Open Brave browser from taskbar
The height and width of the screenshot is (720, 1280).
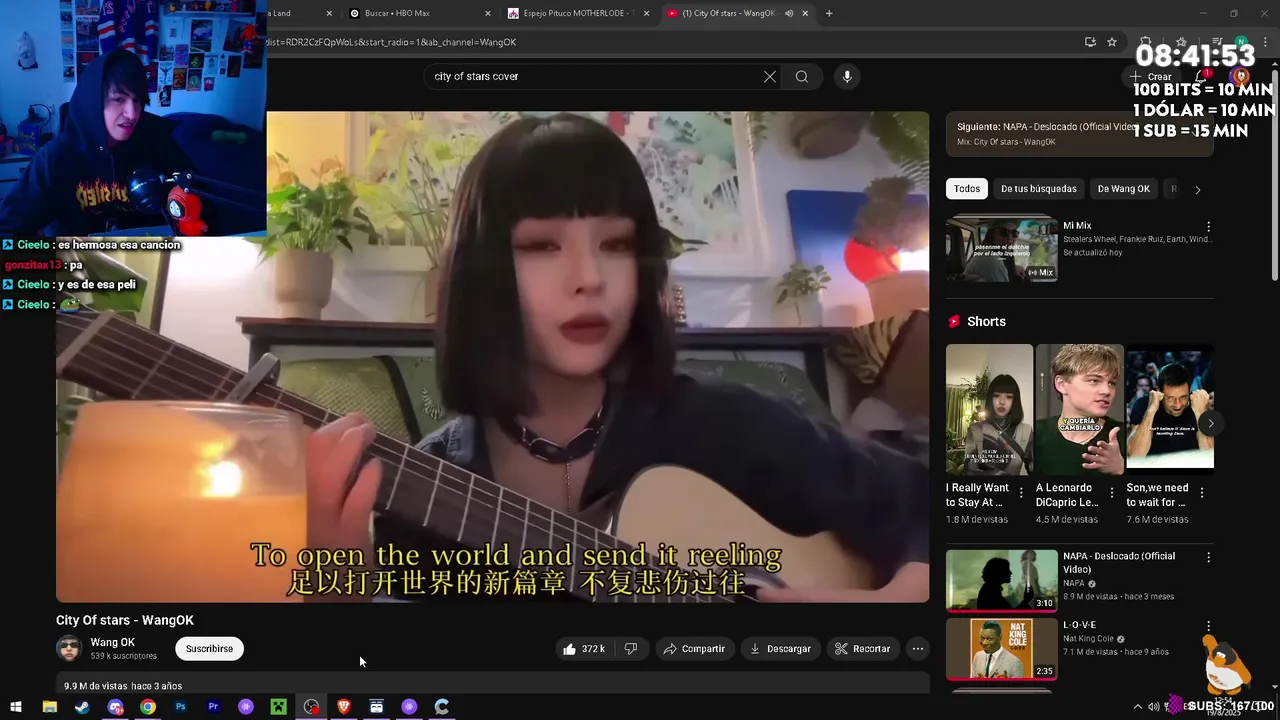click(344, 707)
